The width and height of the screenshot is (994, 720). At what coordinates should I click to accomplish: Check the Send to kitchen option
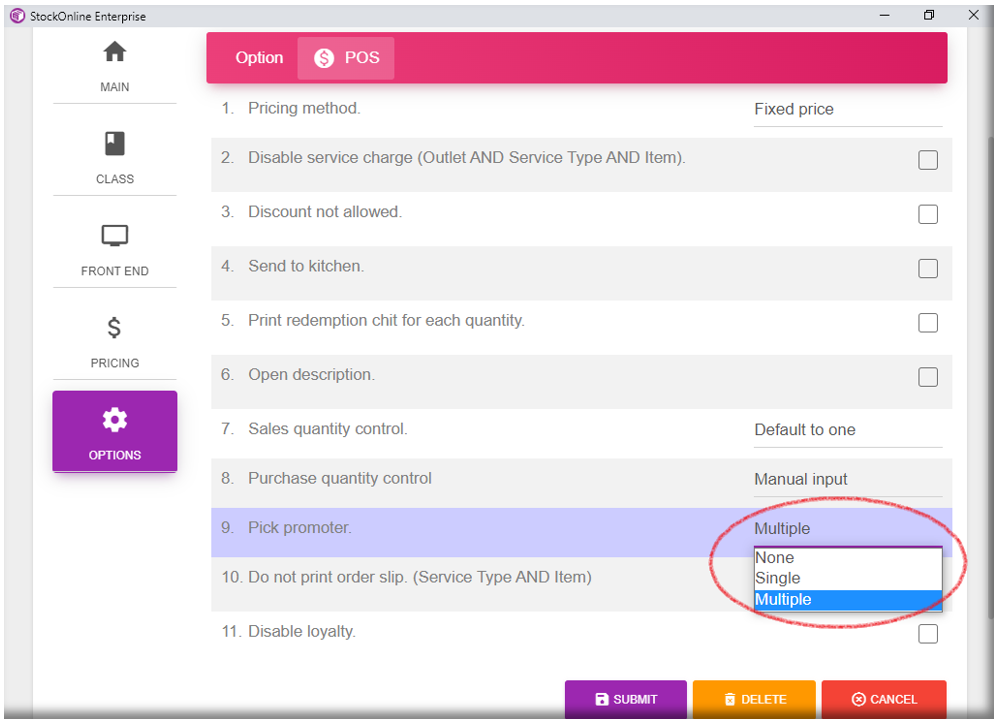[928, 268]
